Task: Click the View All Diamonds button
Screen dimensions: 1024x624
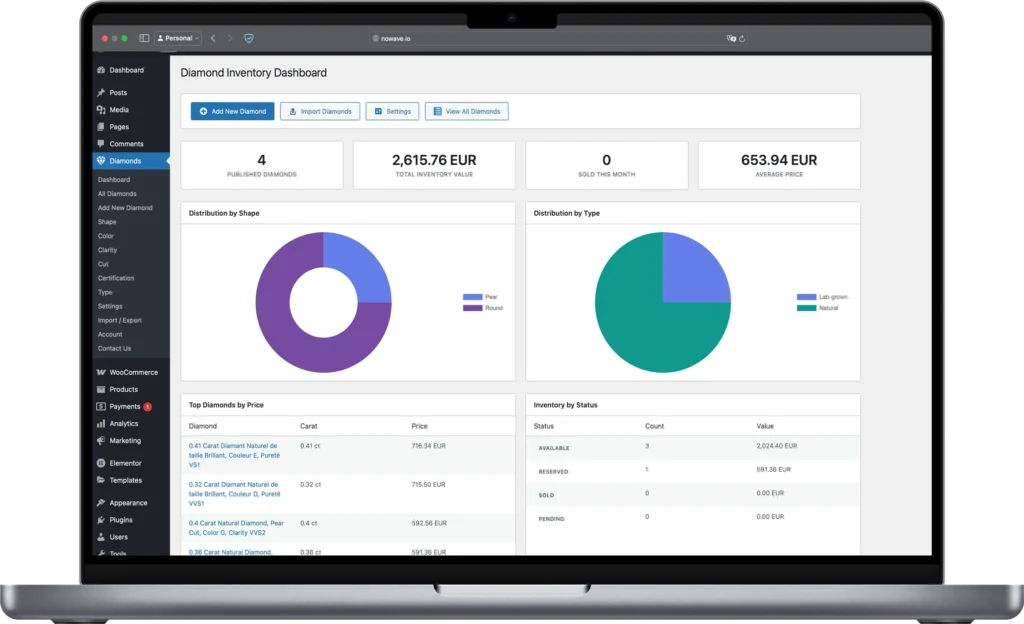Action: click(466, 111)
